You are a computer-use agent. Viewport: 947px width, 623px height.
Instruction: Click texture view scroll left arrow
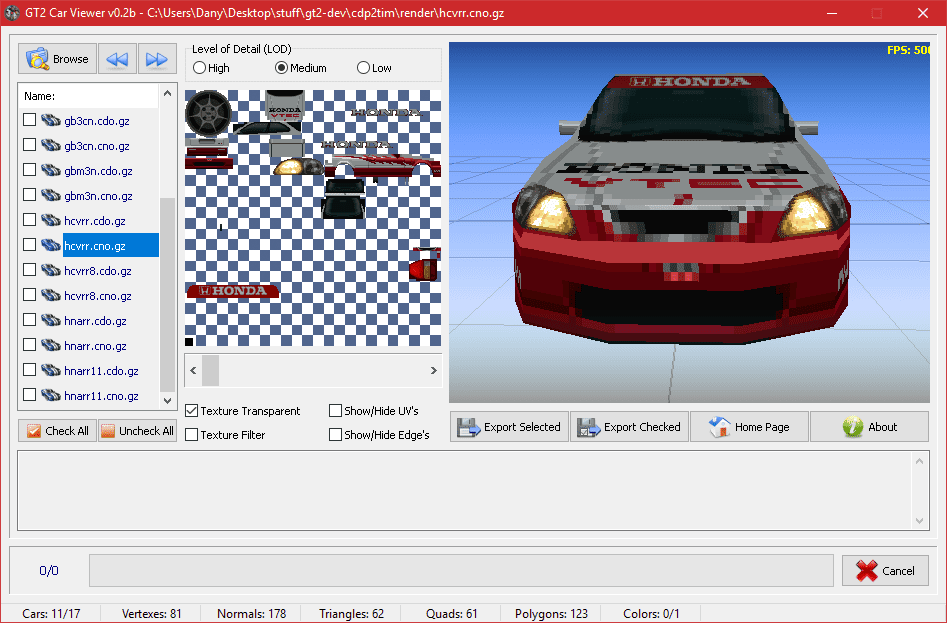[193, 370]
